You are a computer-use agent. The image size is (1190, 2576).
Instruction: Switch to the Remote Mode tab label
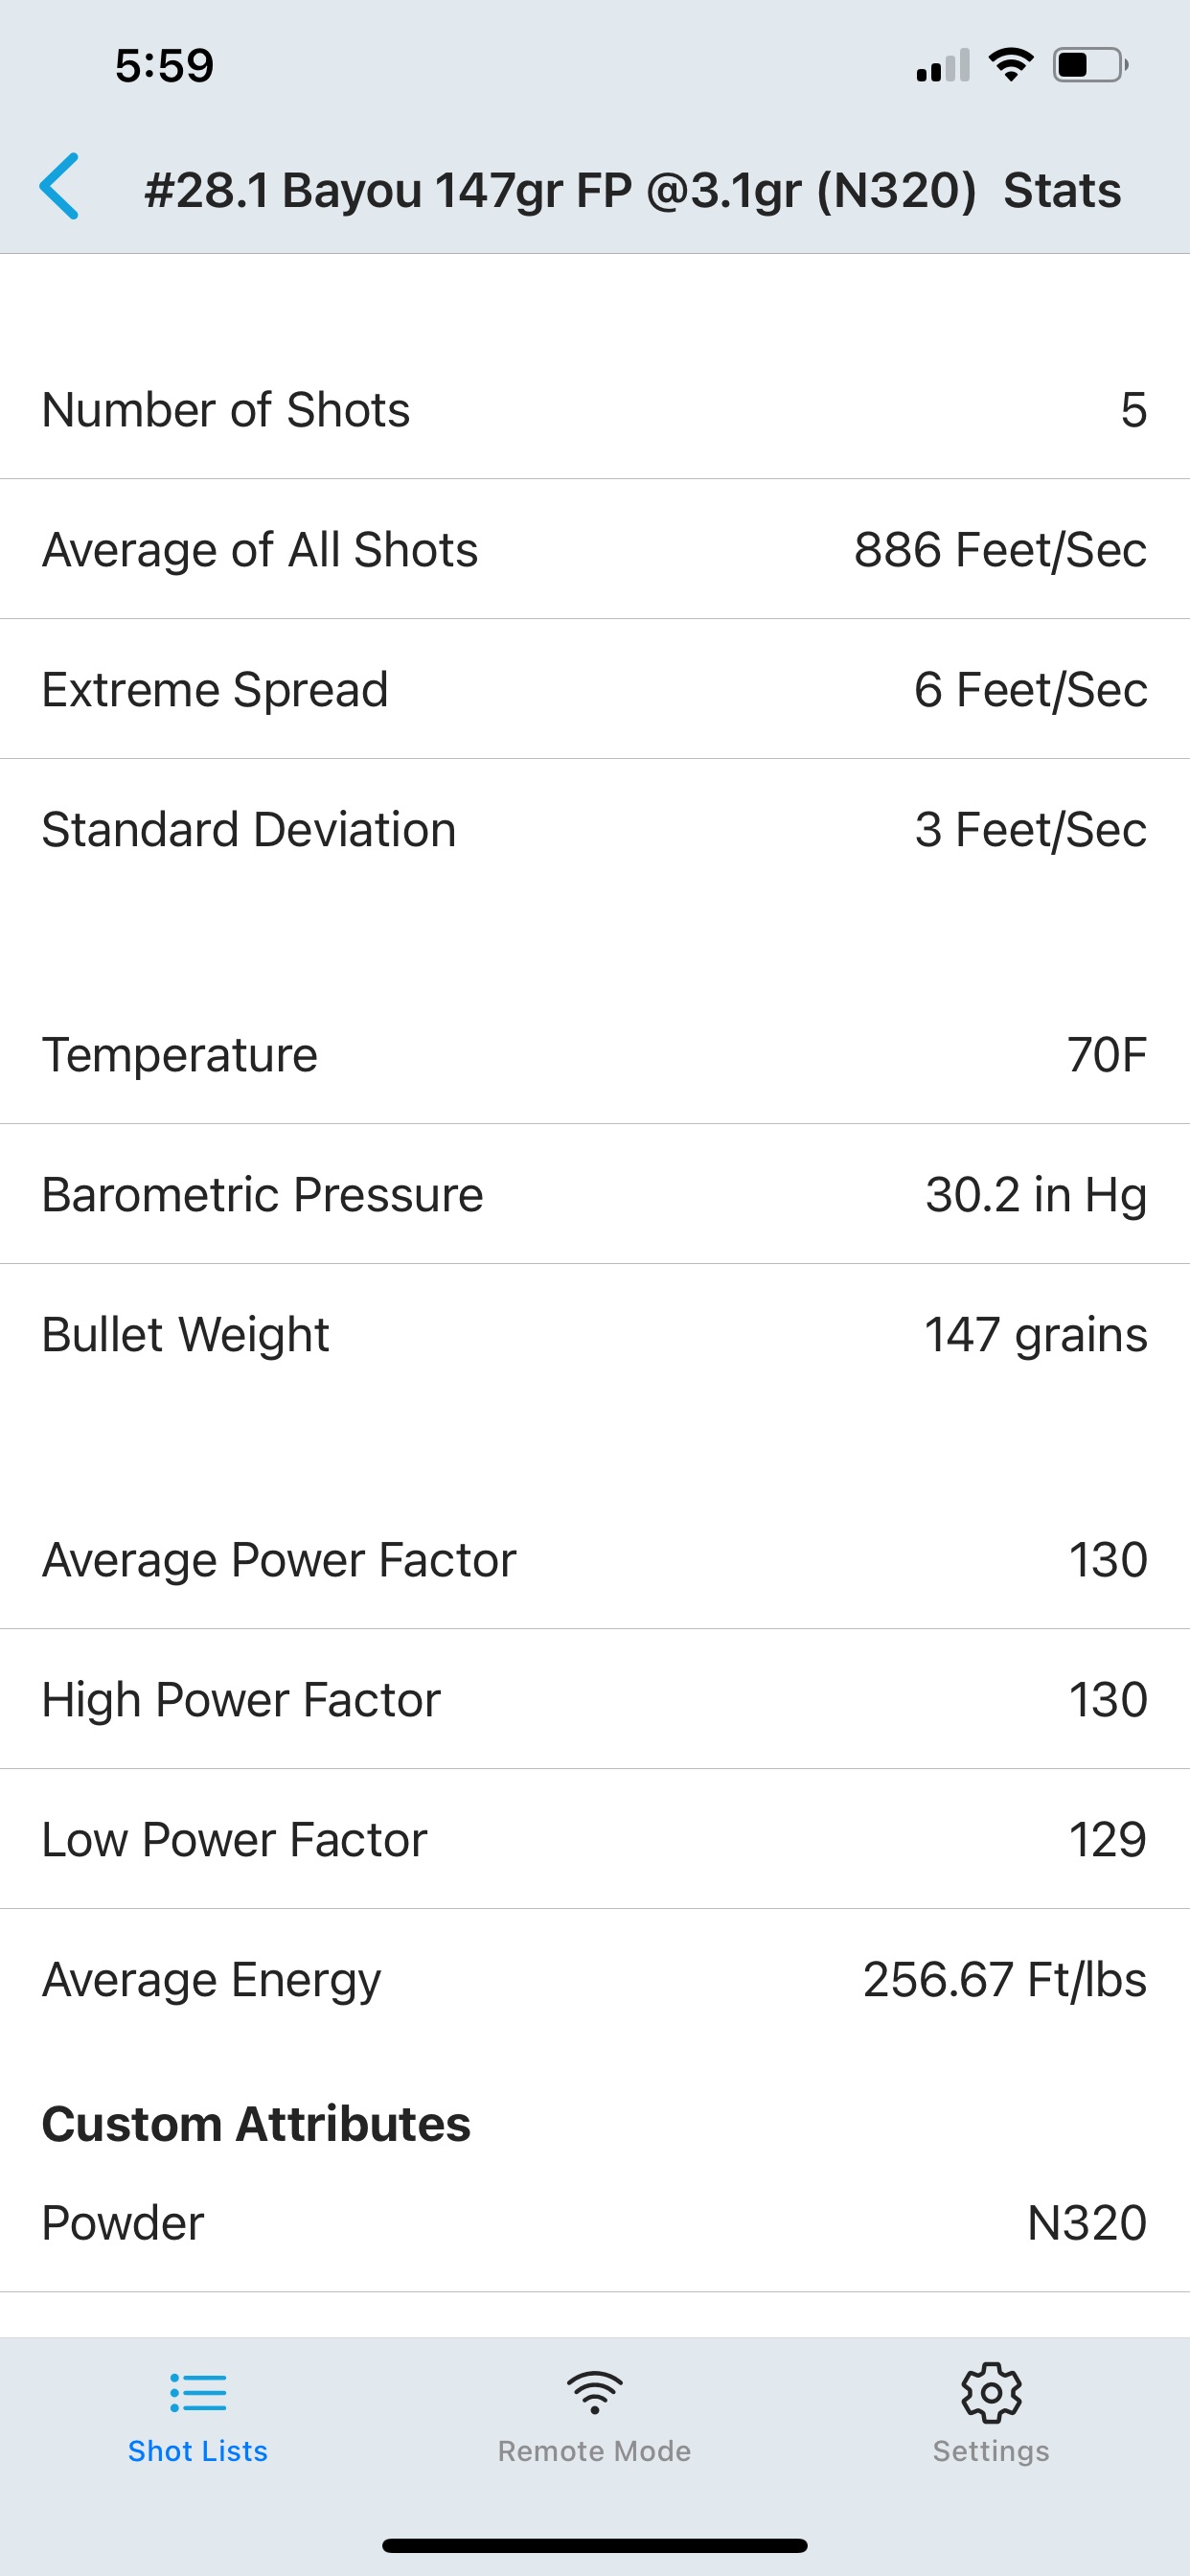pos(594,2451)
